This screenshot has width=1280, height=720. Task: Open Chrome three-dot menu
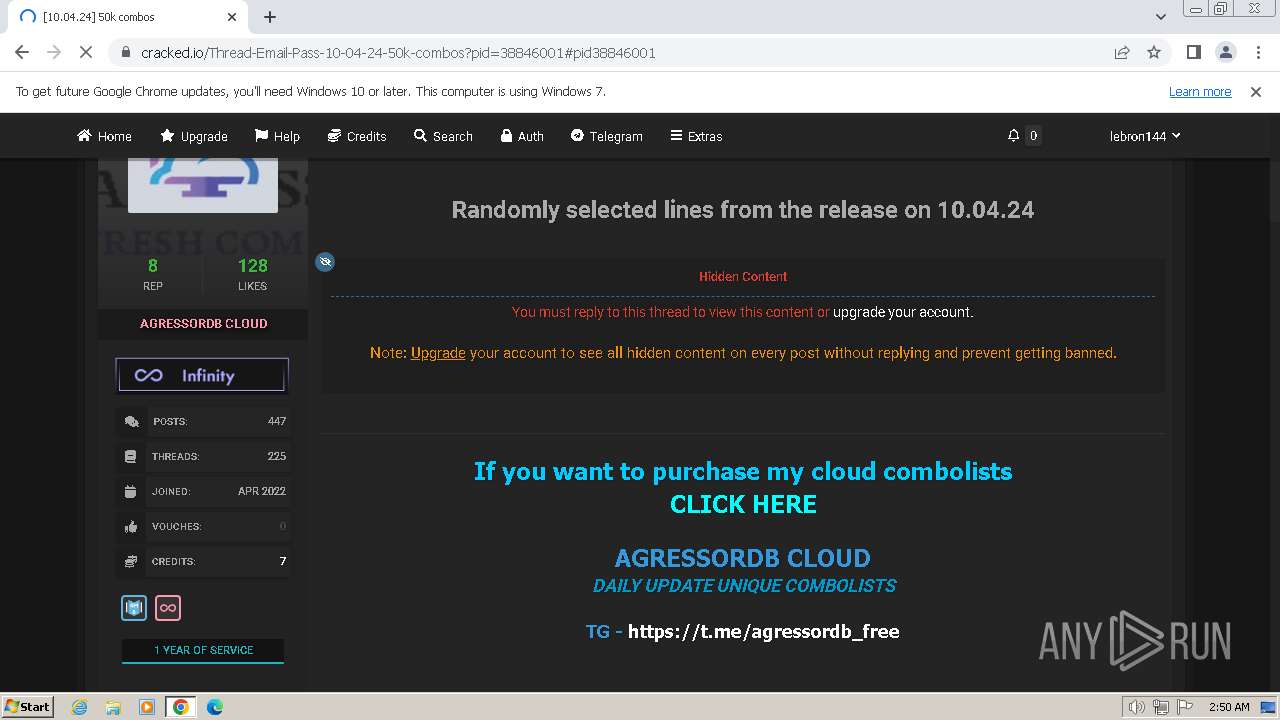(1257, 53)
